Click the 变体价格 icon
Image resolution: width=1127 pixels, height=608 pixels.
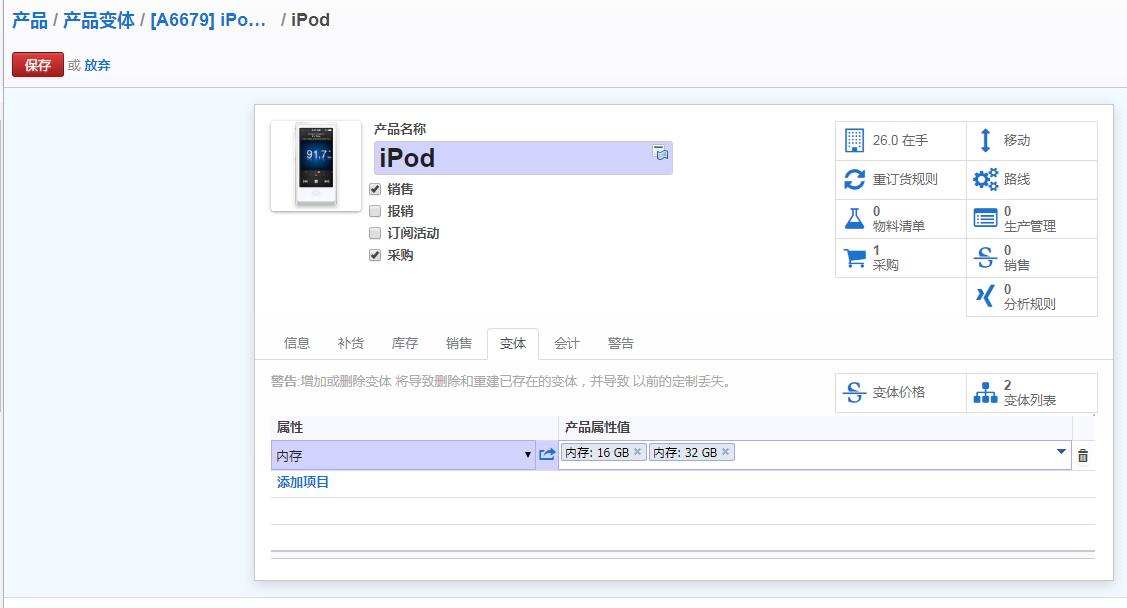point(854,392)
